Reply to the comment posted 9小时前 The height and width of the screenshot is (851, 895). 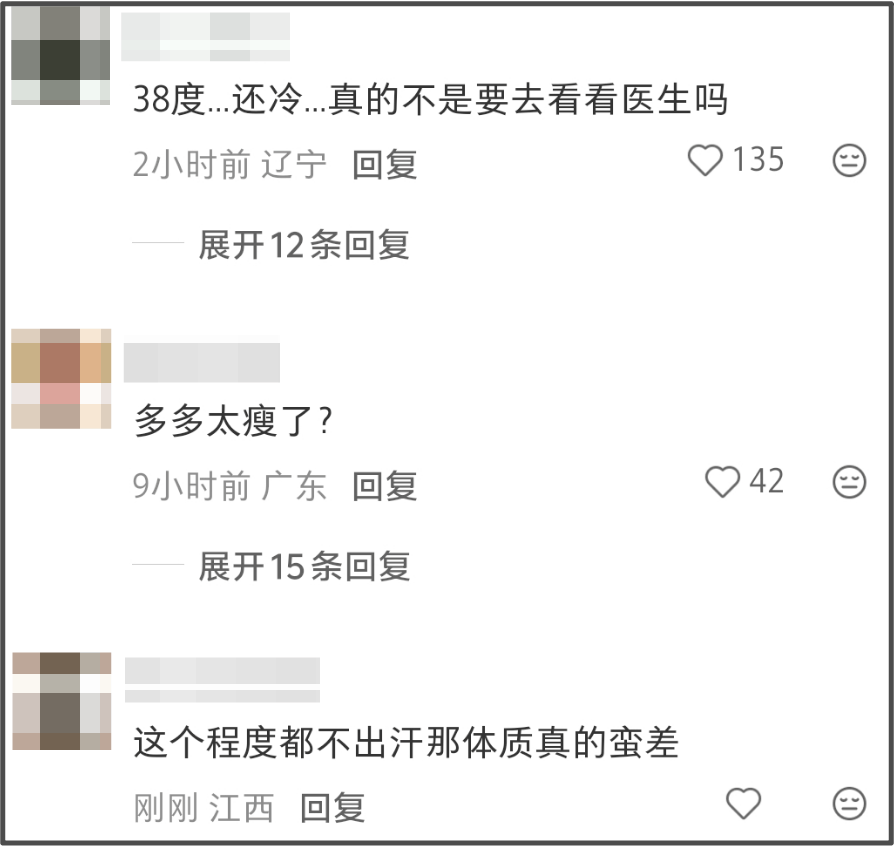pyautogui.click(x=385, y=487)
